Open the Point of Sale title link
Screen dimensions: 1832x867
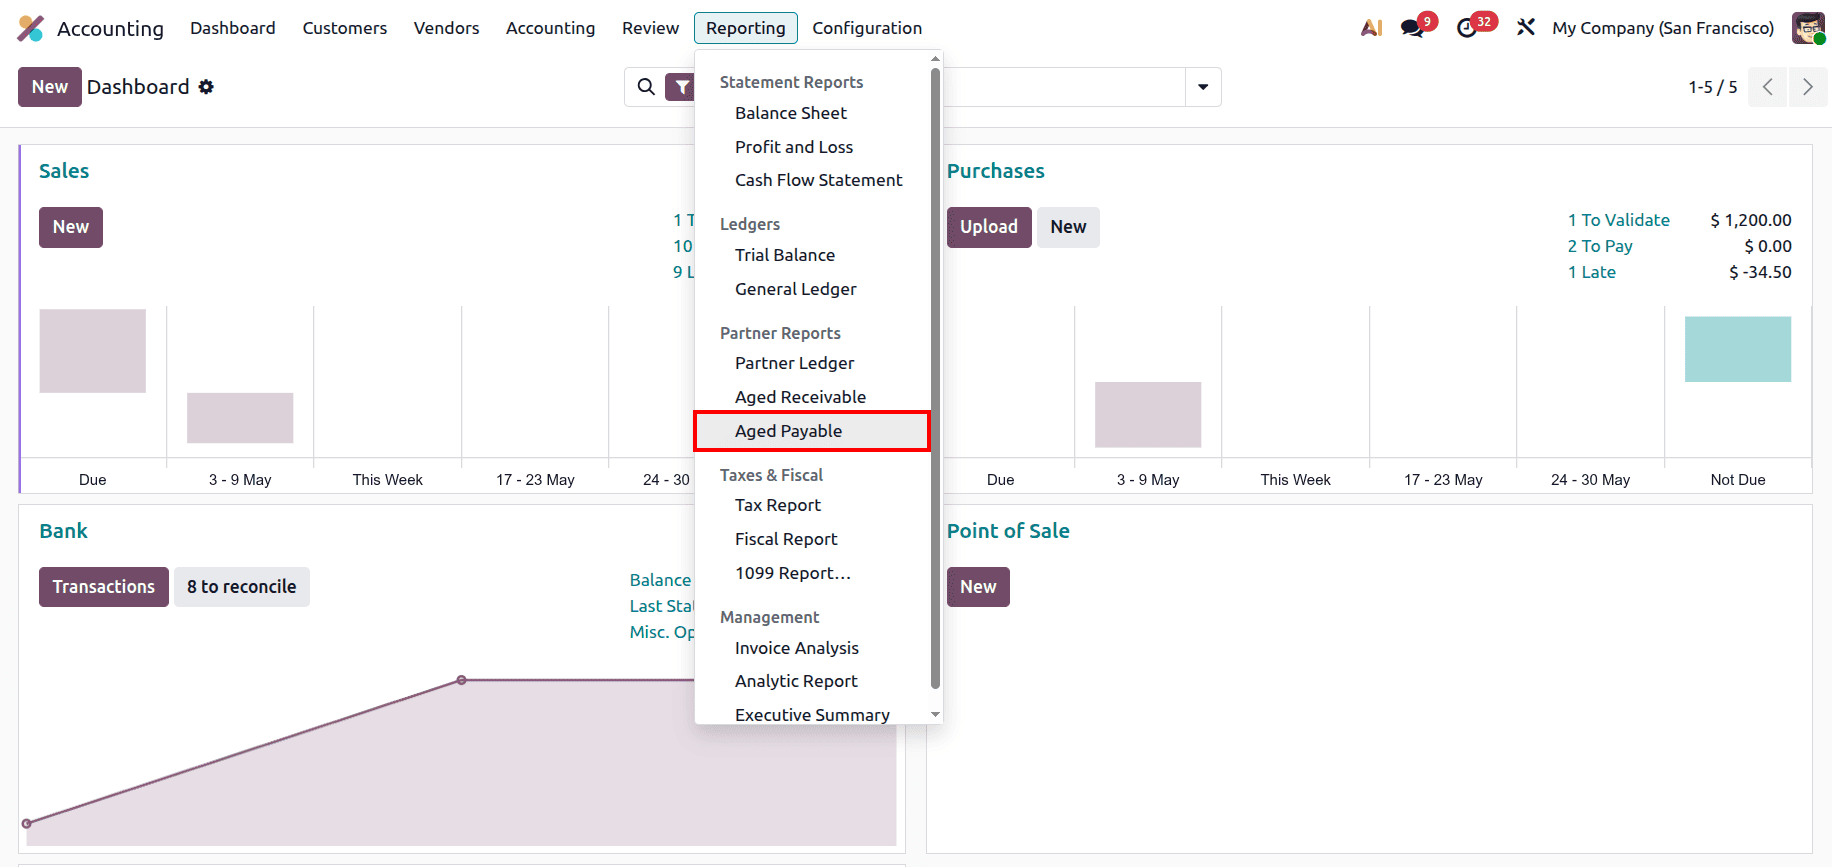tap(1008, 531)
